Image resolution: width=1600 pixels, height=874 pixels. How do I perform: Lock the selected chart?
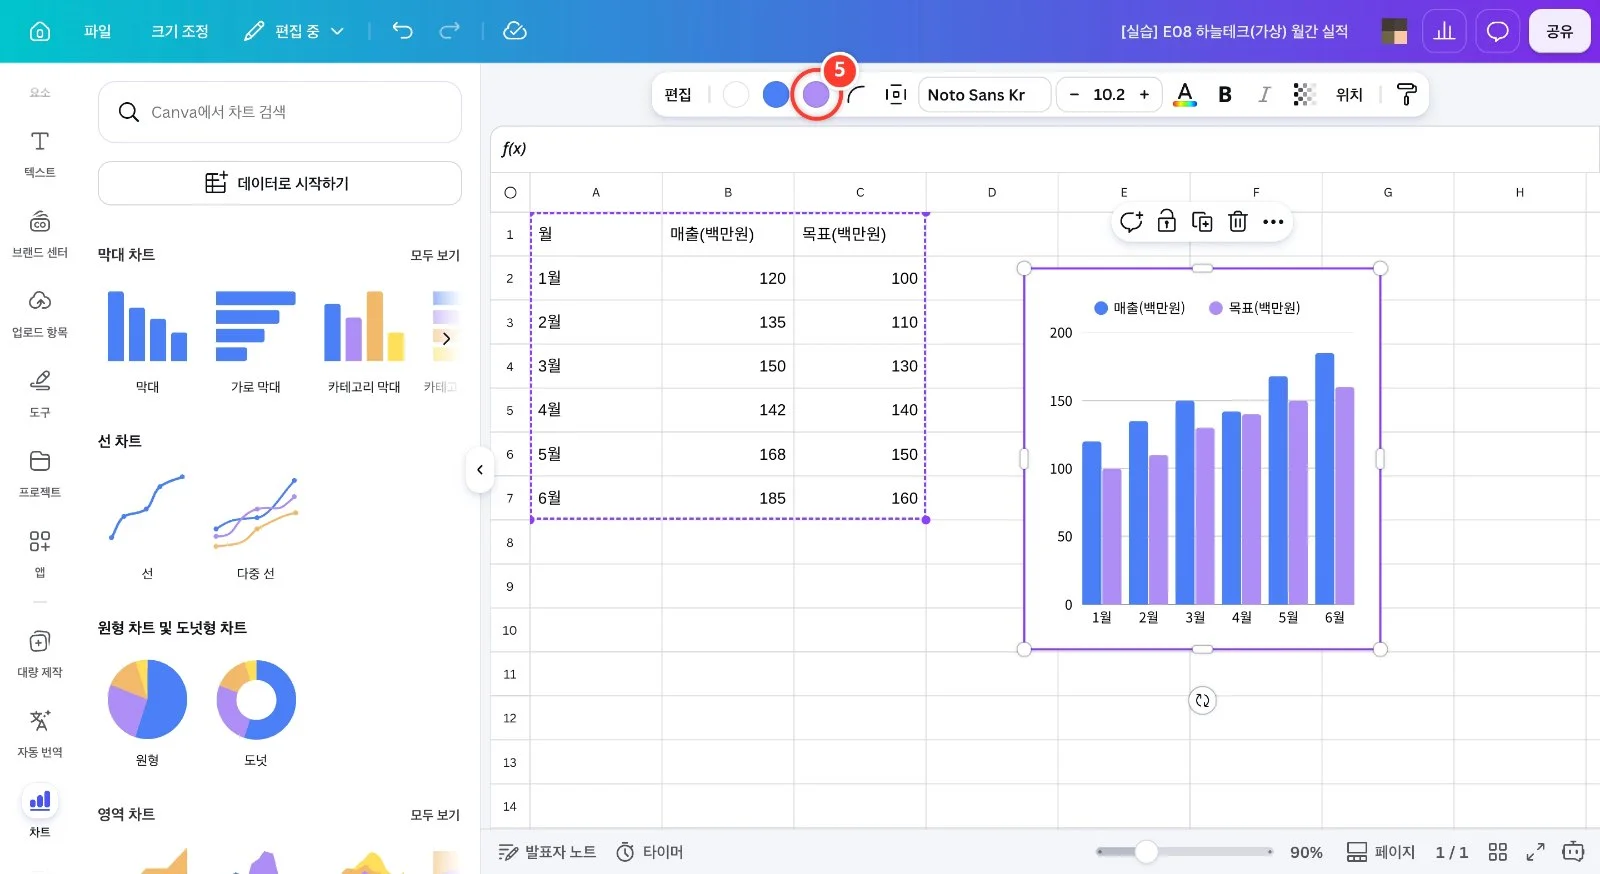(x=1167, y=221)
